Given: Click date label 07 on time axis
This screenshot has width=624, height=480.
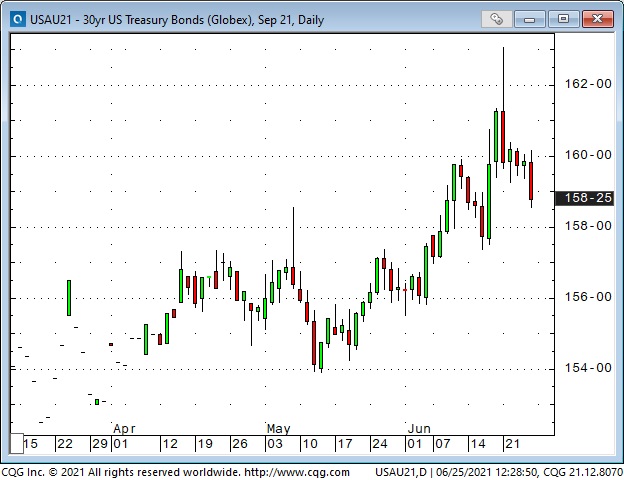Looking at the screenshot, I should pos(442,444).
